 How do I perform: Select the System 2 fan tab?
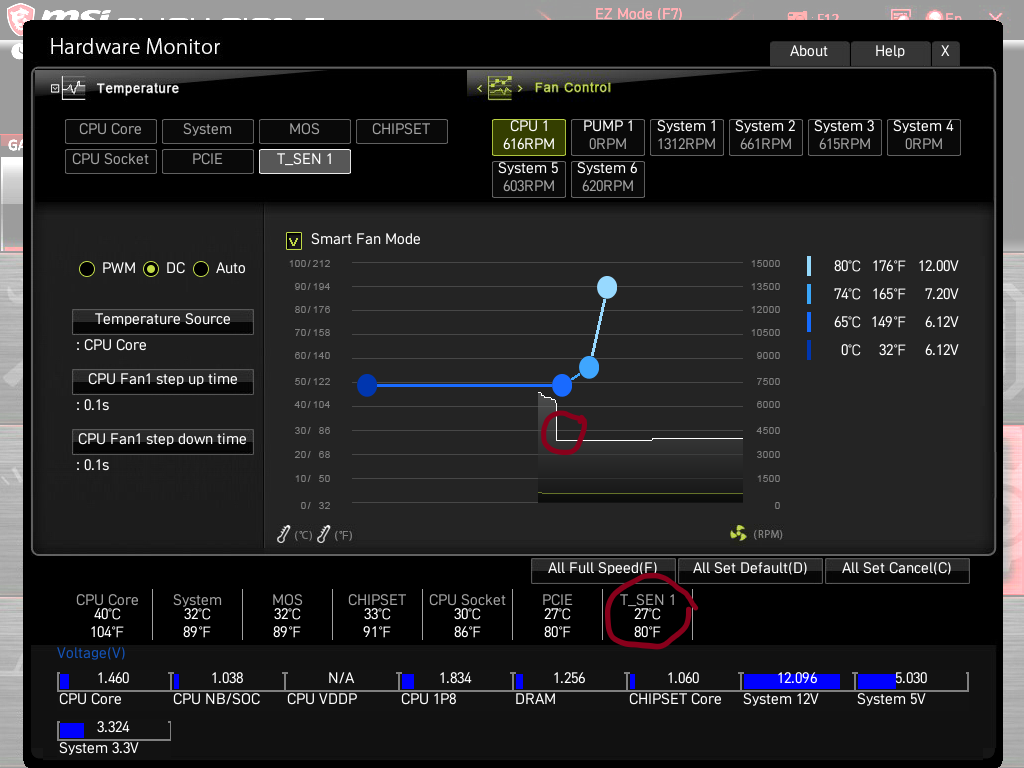[765, 136]
